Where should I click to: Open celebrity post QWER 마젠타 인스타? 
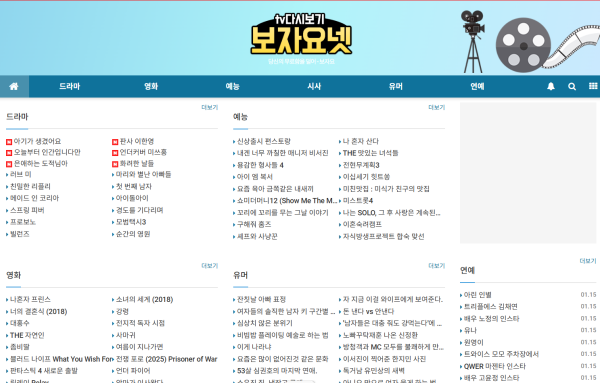pyautogui.click(x=495, y=366)
